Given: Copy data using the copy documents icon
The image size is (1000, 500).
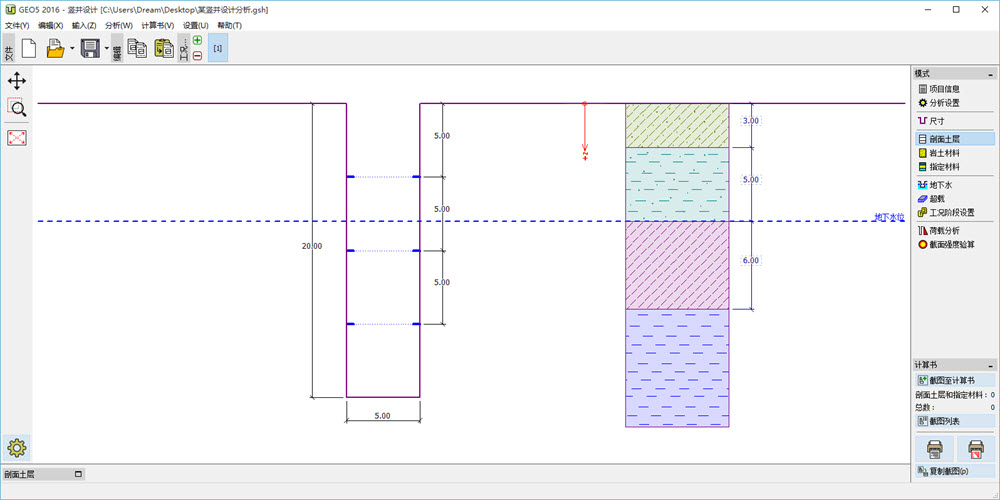Looking at the screenshot, I should [136, 48].
